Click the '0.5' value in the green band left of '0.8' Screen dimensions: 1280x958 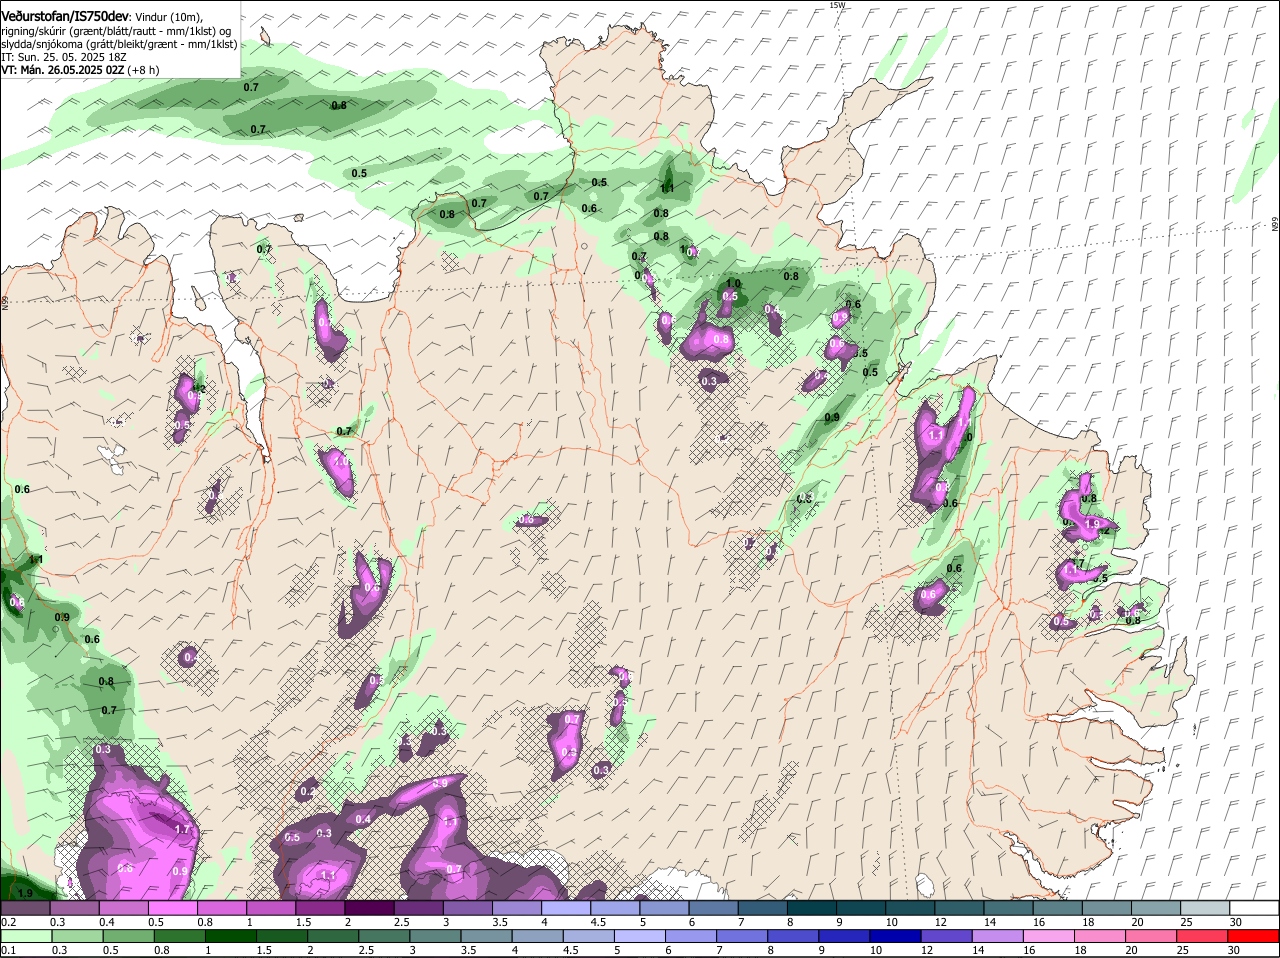(359, 173)
